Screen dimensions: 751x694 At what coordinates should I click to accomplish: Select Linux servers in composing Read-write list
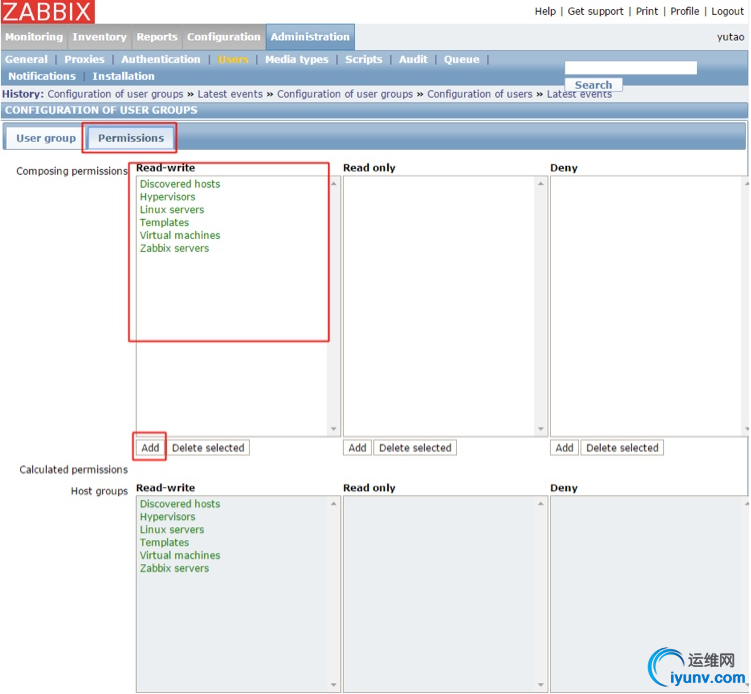[172, 210]
